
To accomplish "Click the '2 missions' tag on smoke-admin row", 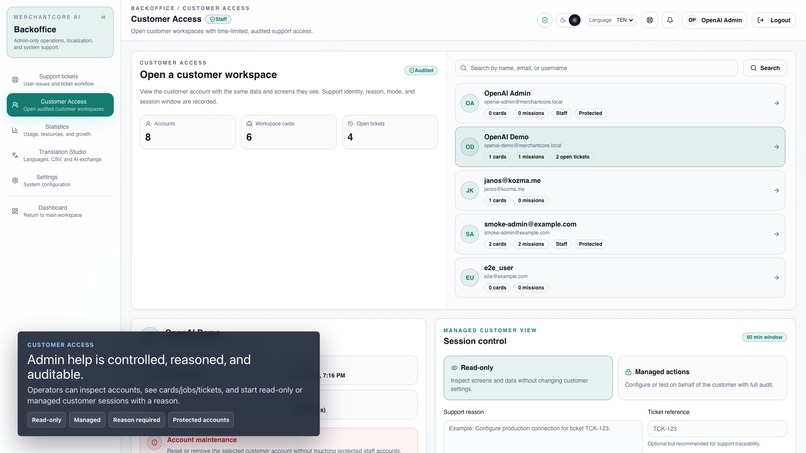I will (x=530, y=244).
